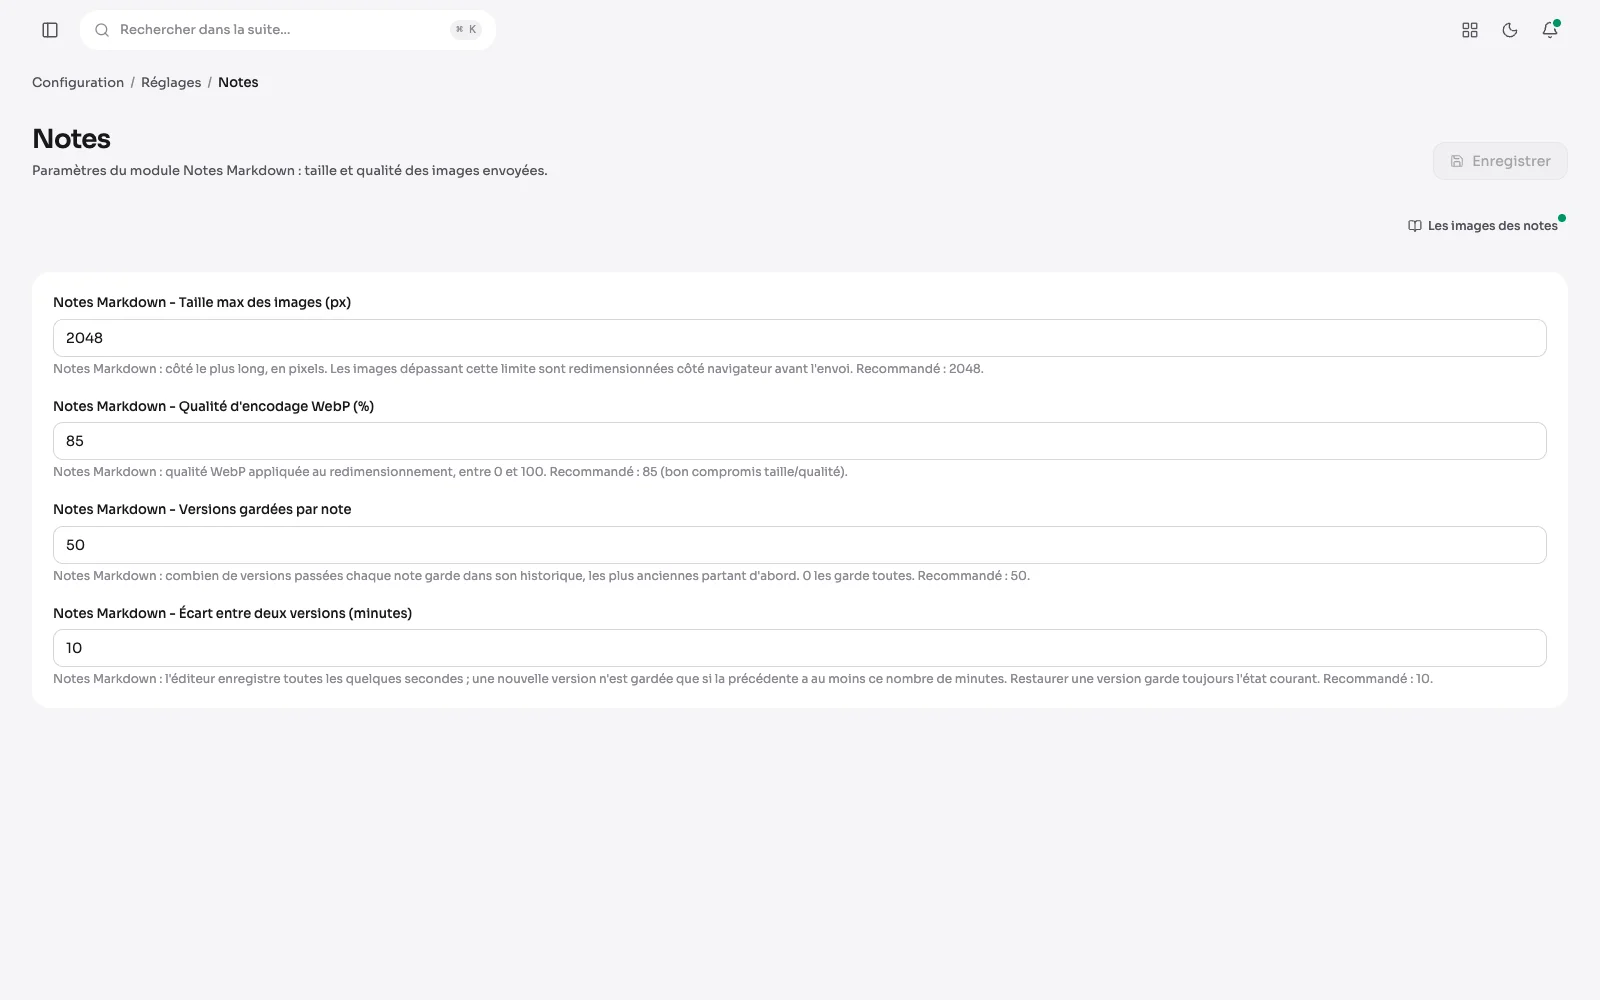The image size is (1600, 1000).
Task: Click the Enregistrer button
Action: click(1500, 161)
